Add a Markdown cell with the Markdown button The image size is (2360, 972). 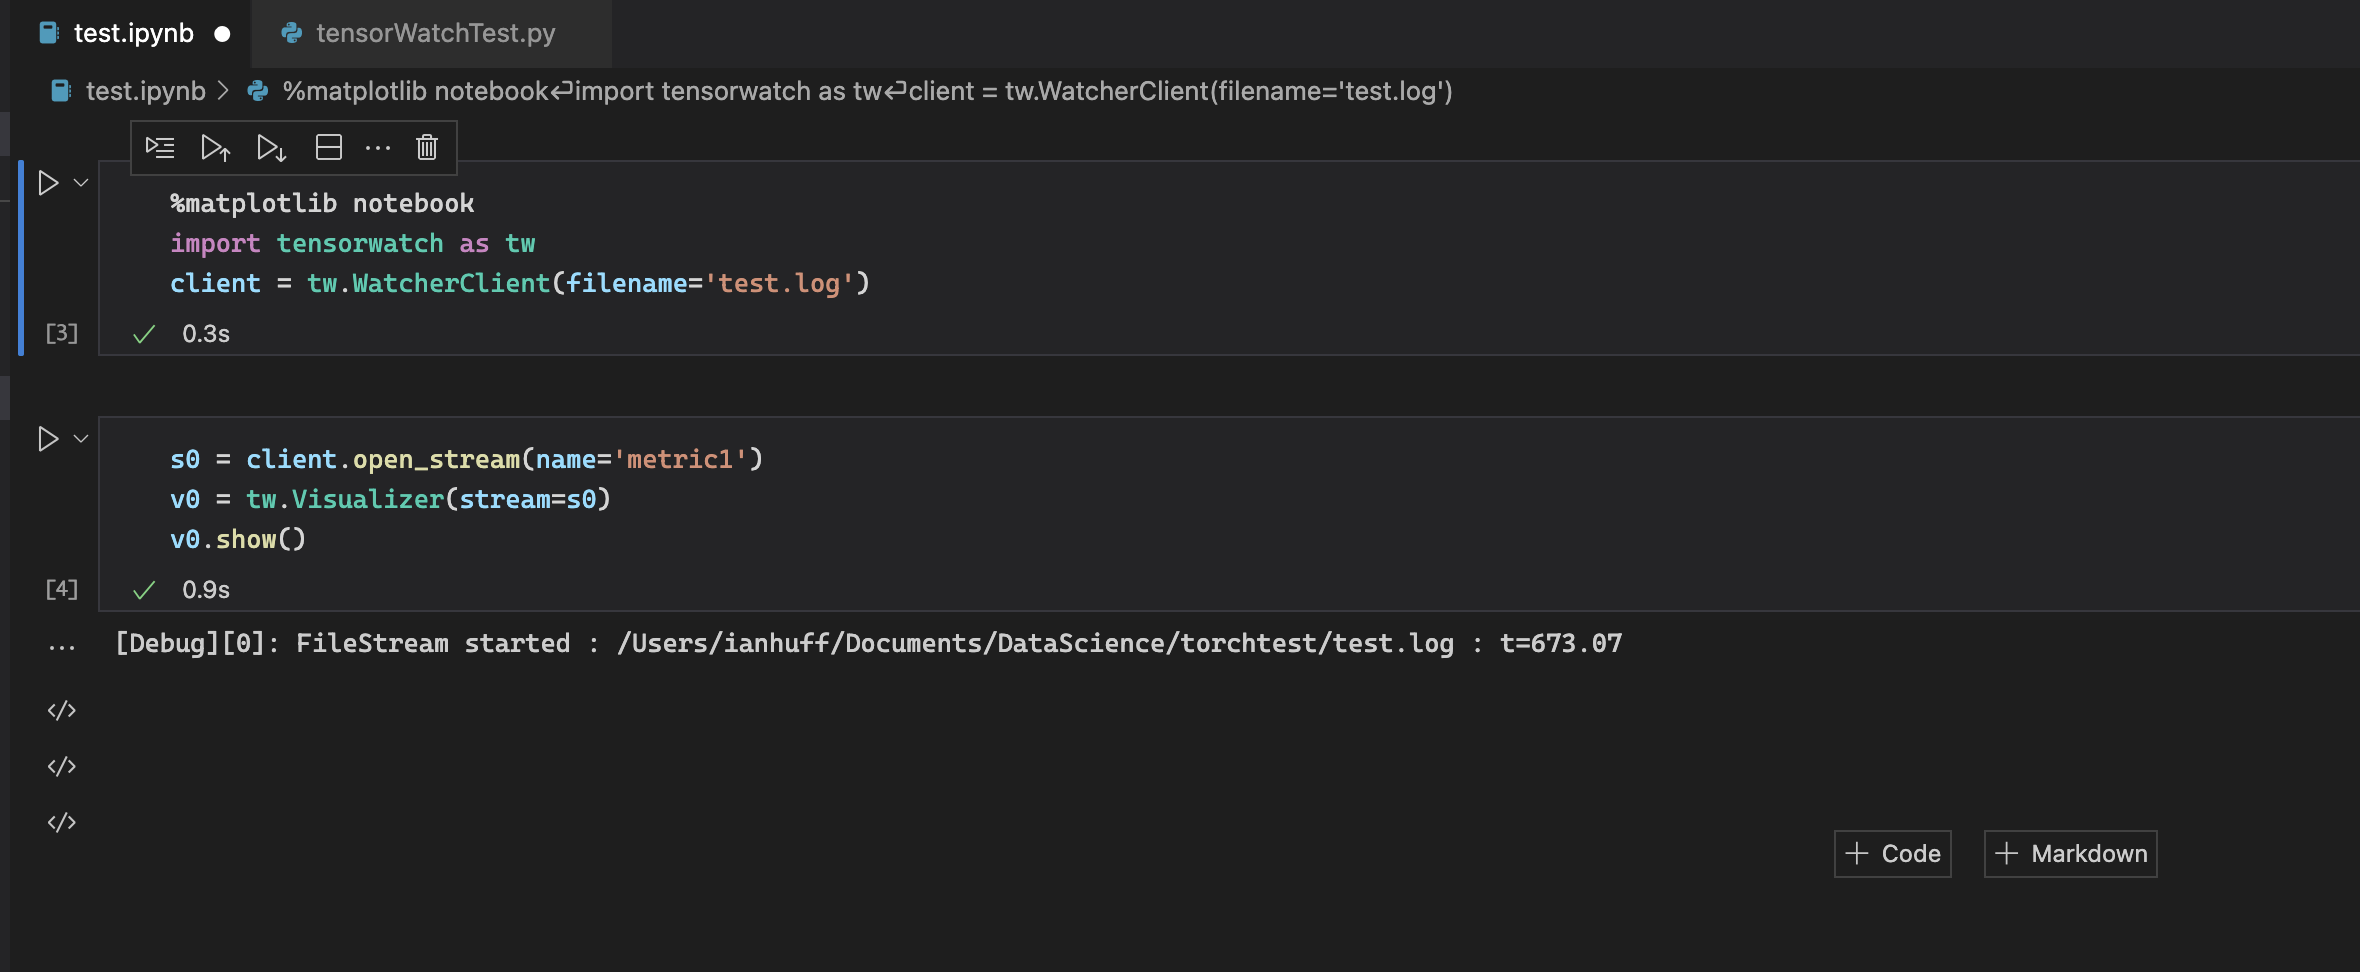(2068, 853)
